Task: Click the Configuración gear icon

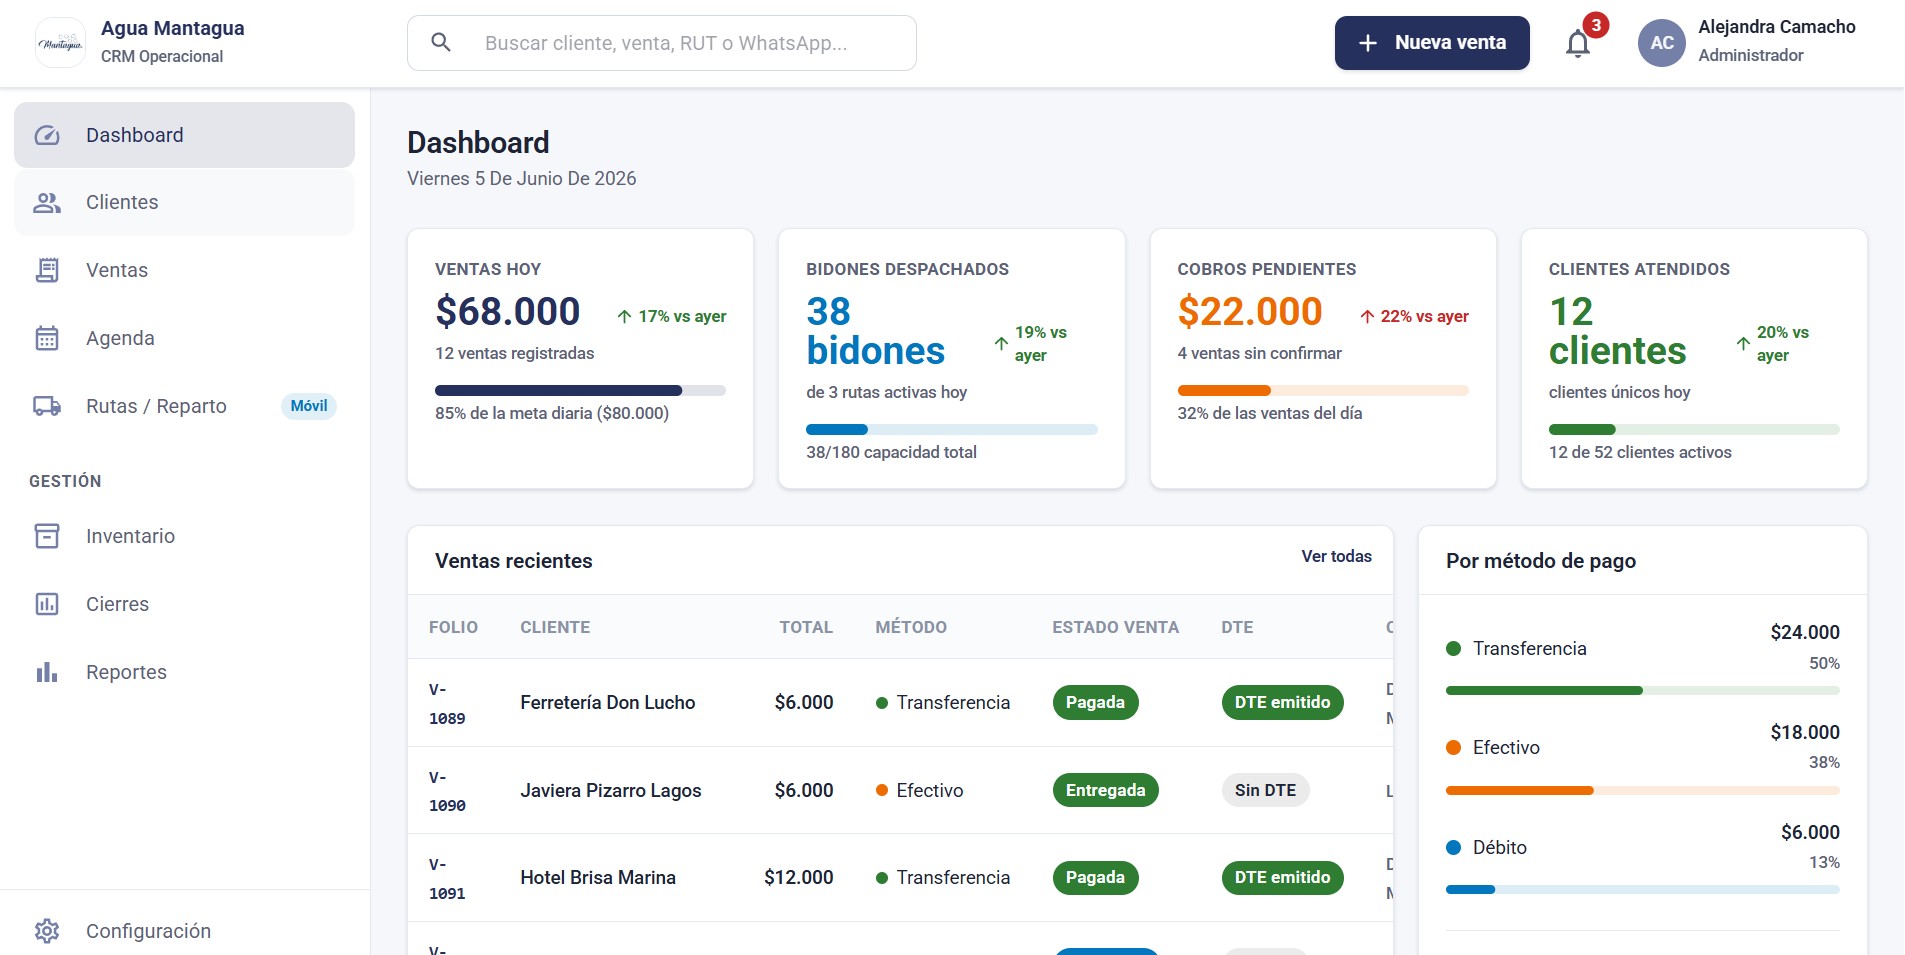Action: tap(47, 931)
